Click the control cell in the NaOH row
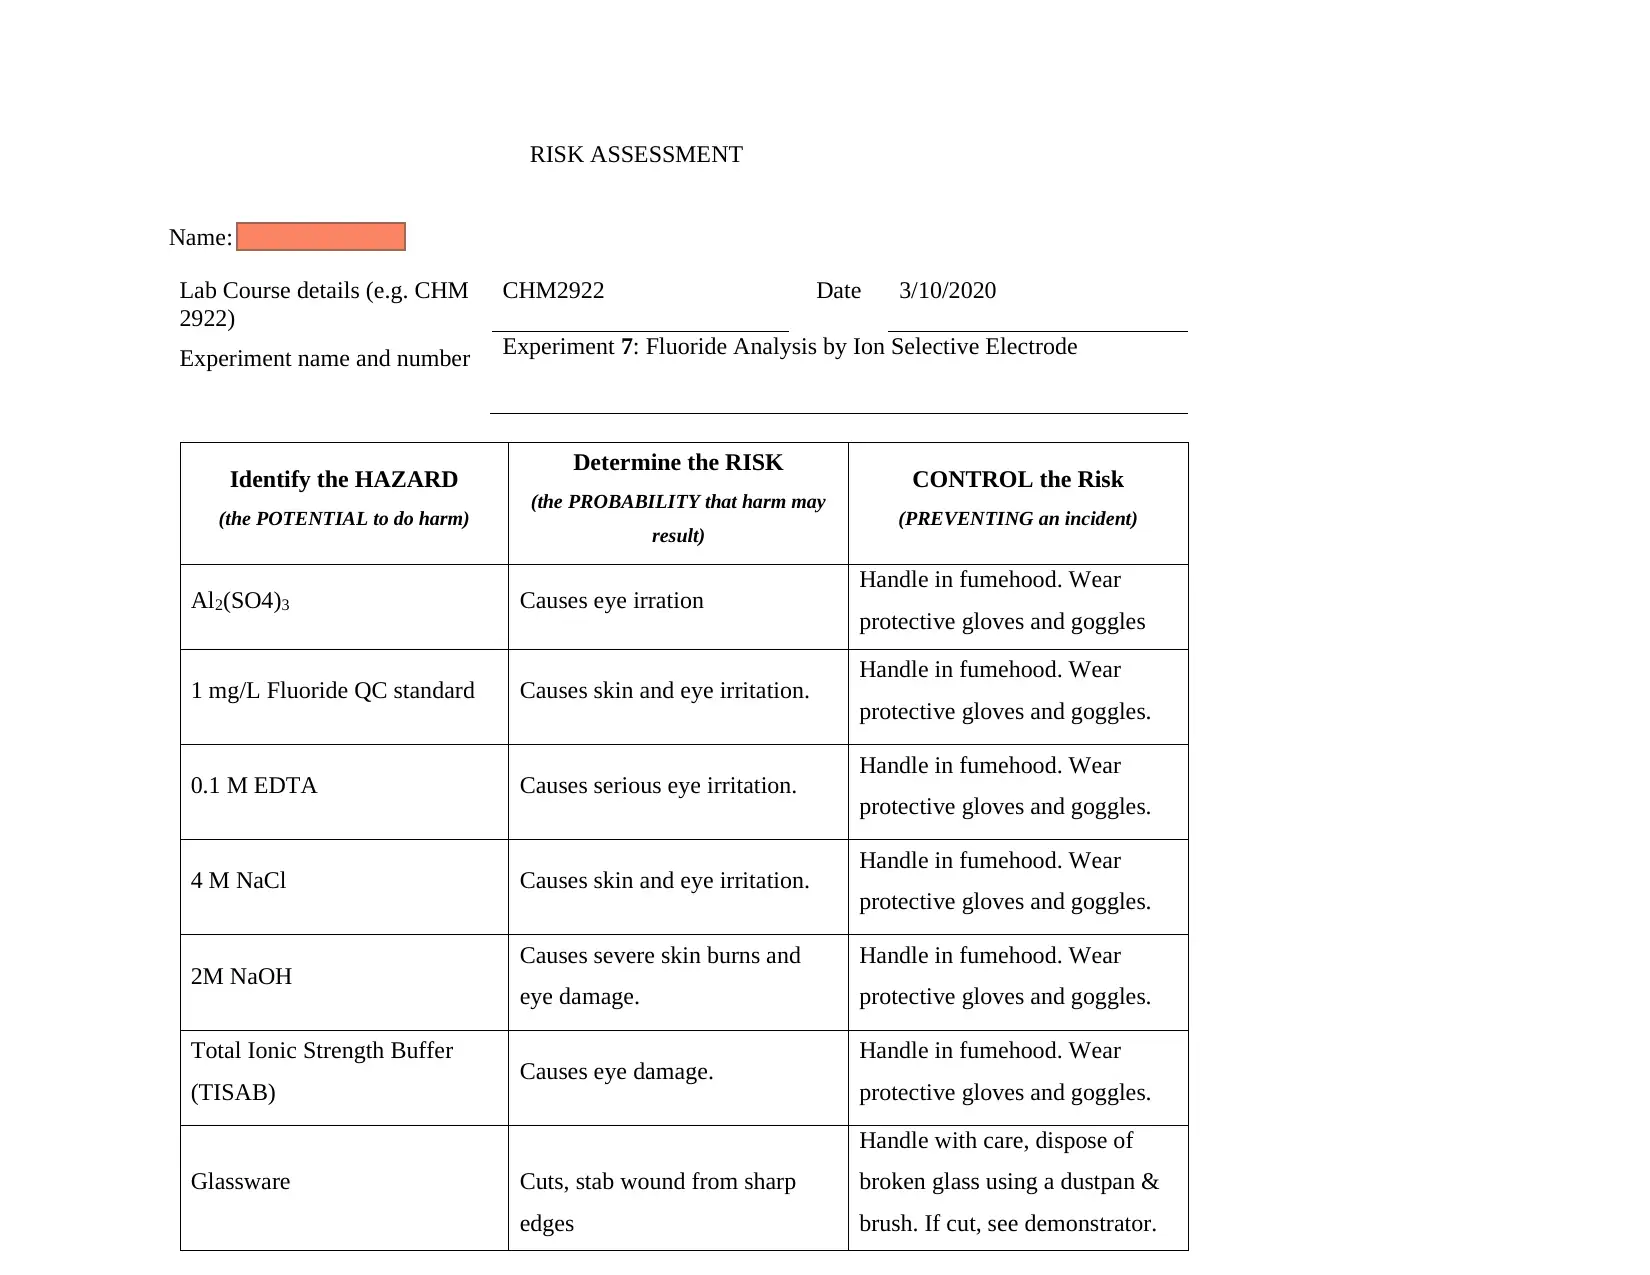Viewport: 1650px width, 1275px height. click(1018, 982)
